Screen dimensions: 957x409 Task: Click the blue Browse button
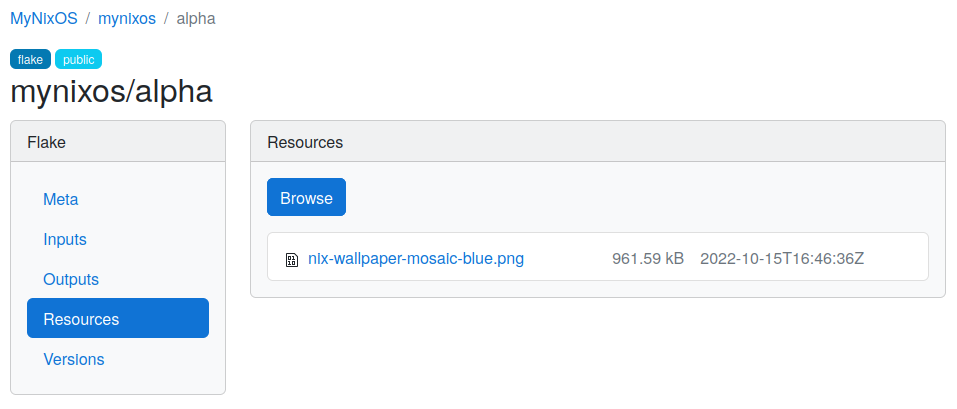306,197
